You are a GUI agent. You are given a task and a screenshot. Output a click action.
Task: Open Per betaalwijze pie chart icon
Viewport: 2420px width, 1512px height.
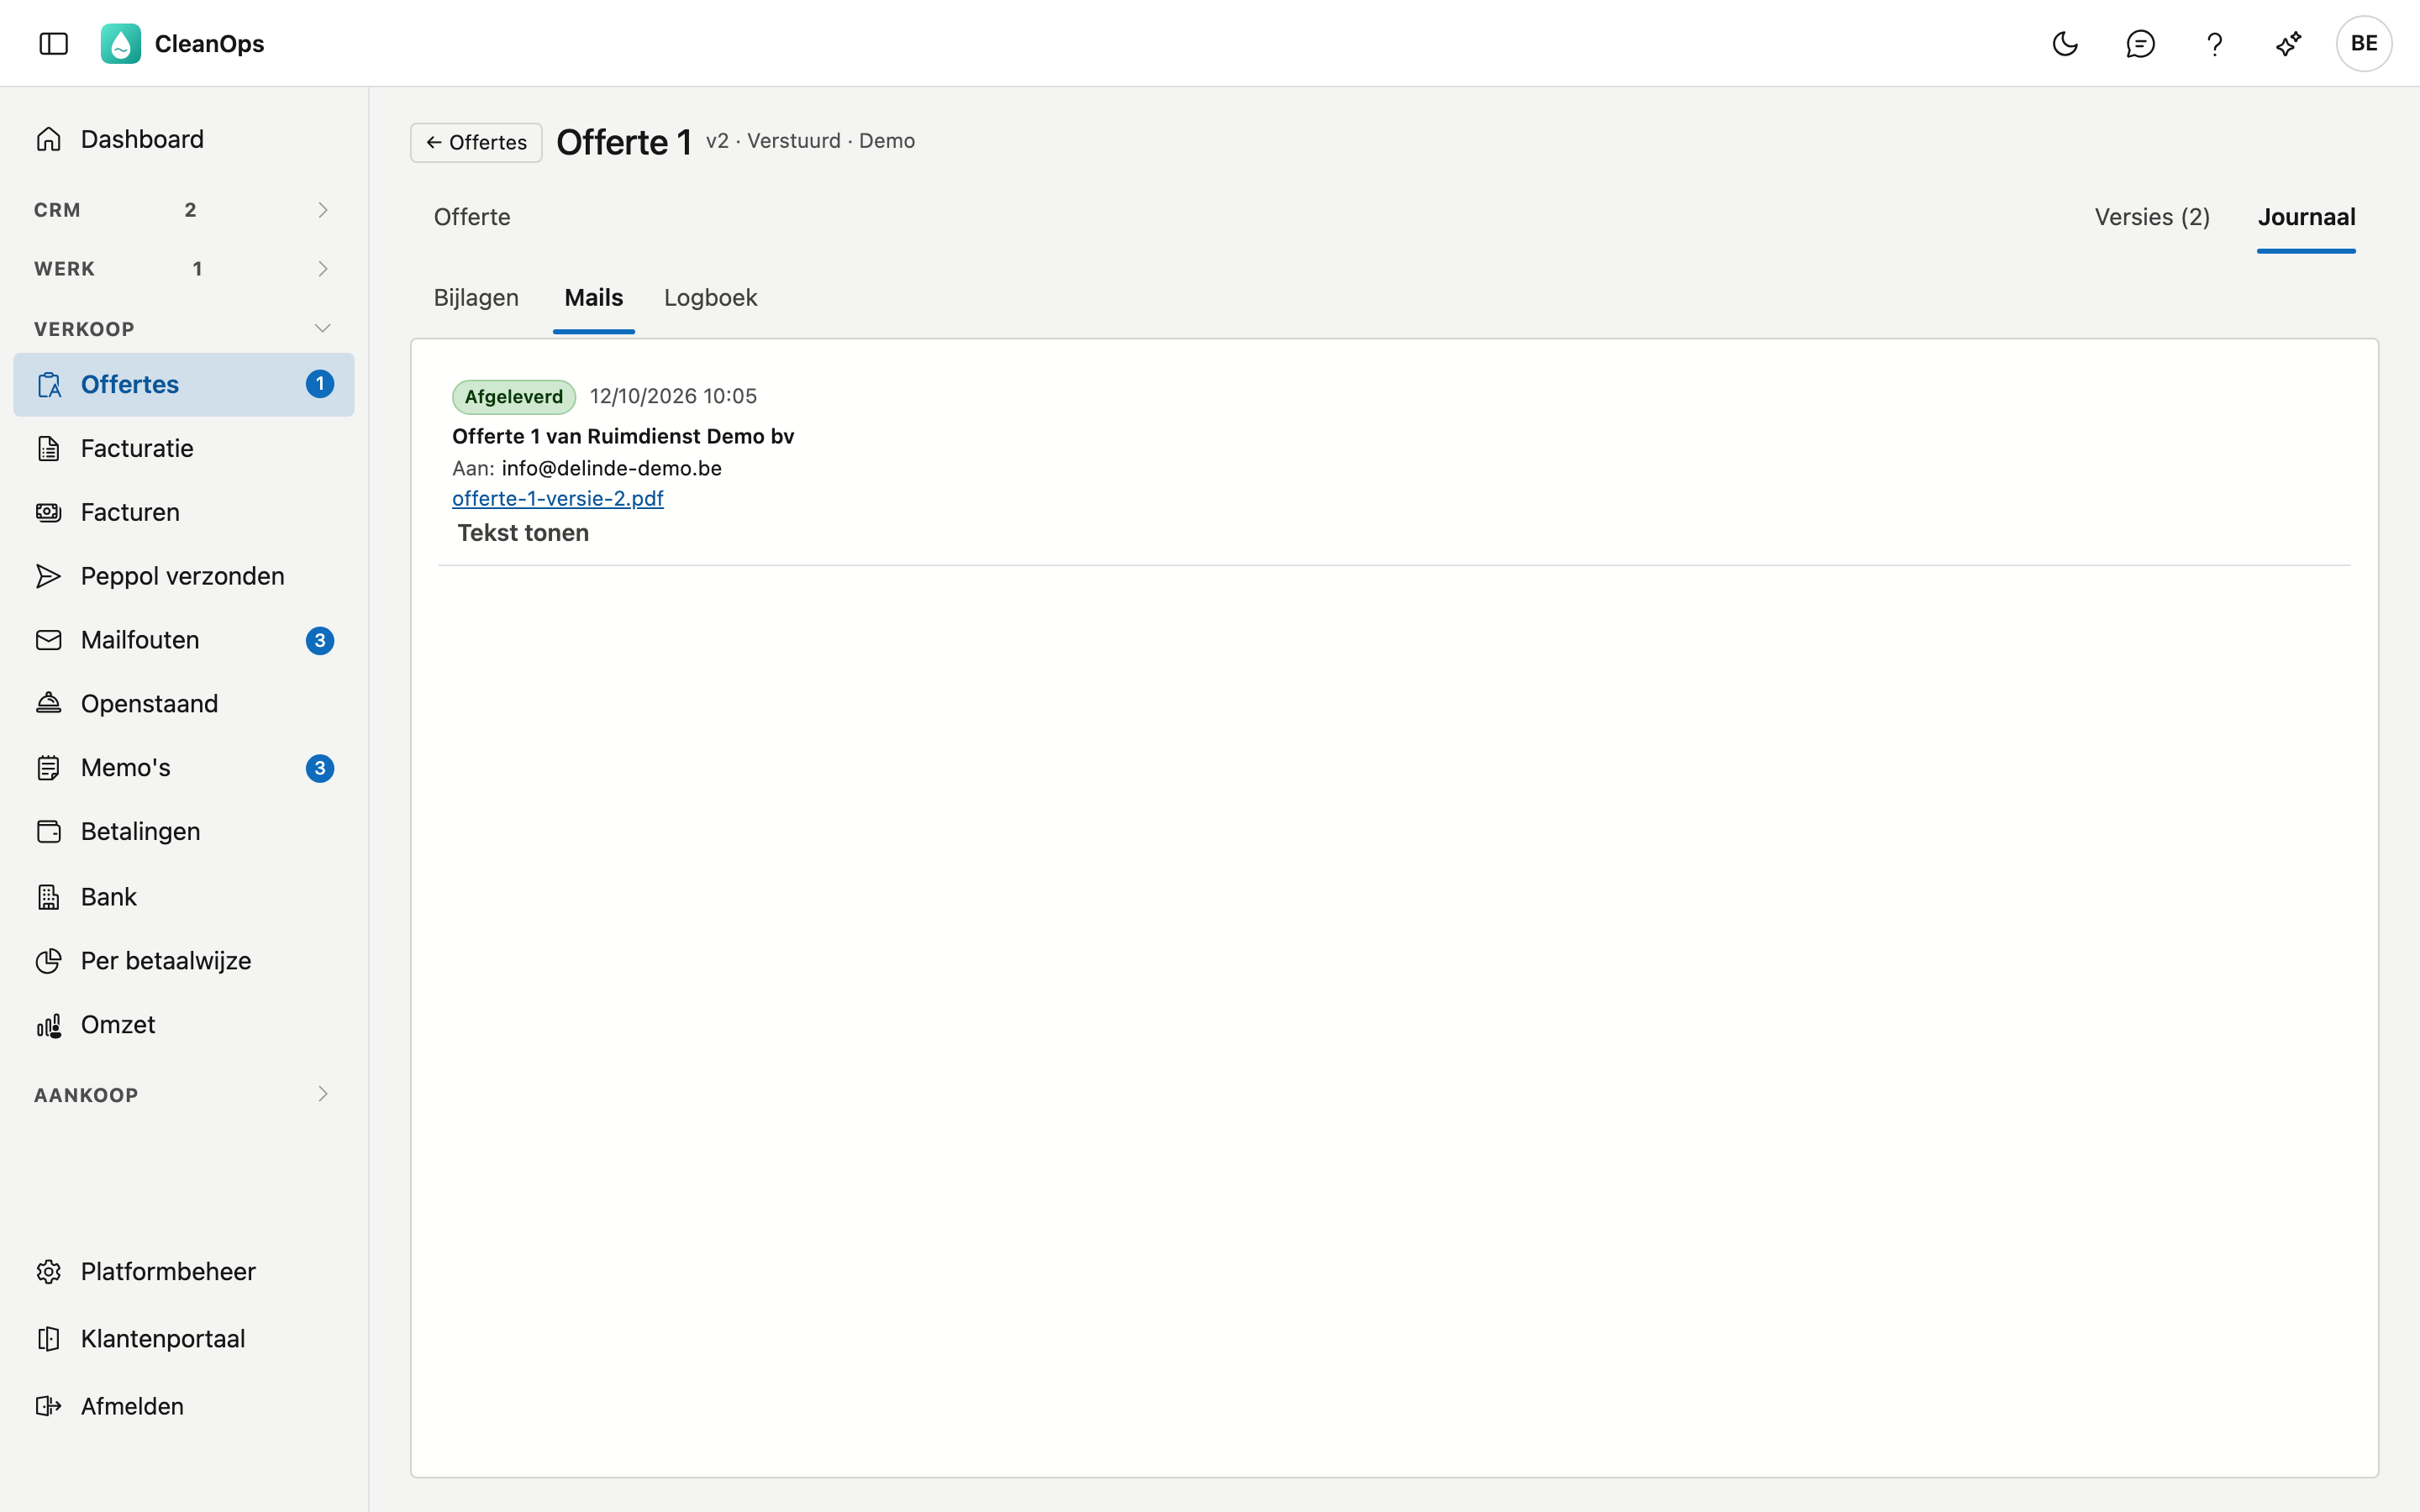click(x=49, y=961)
